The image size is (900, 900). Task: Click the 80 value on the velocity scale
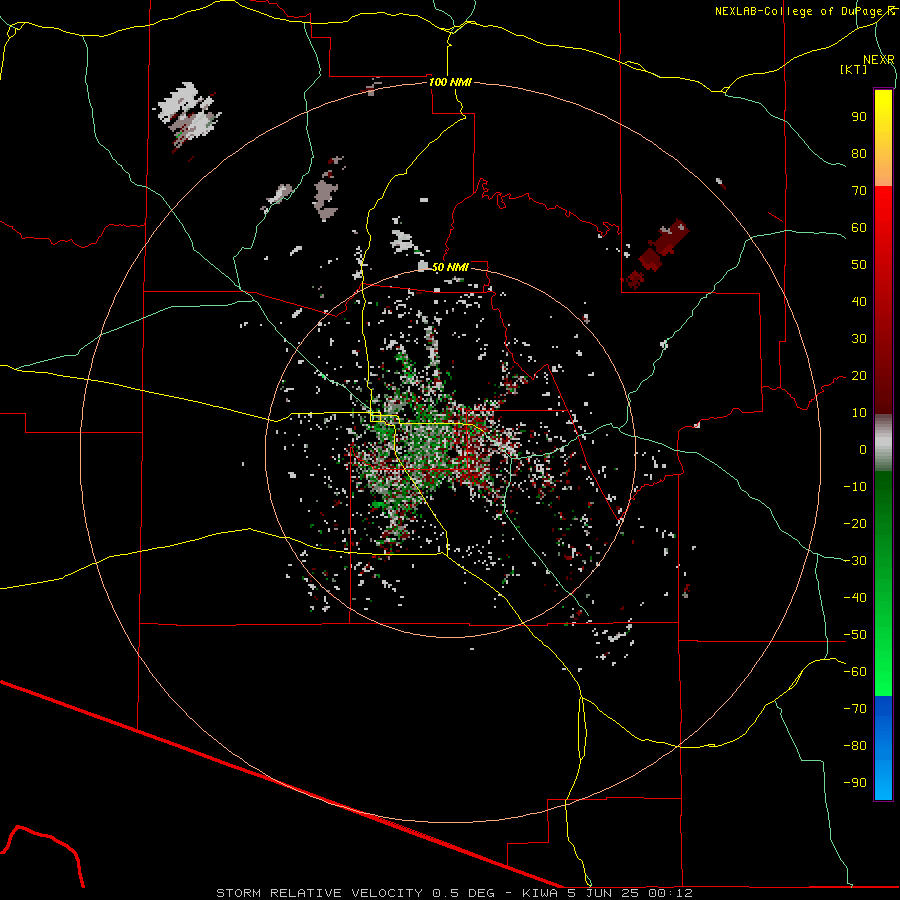click(x=859, y=154)
